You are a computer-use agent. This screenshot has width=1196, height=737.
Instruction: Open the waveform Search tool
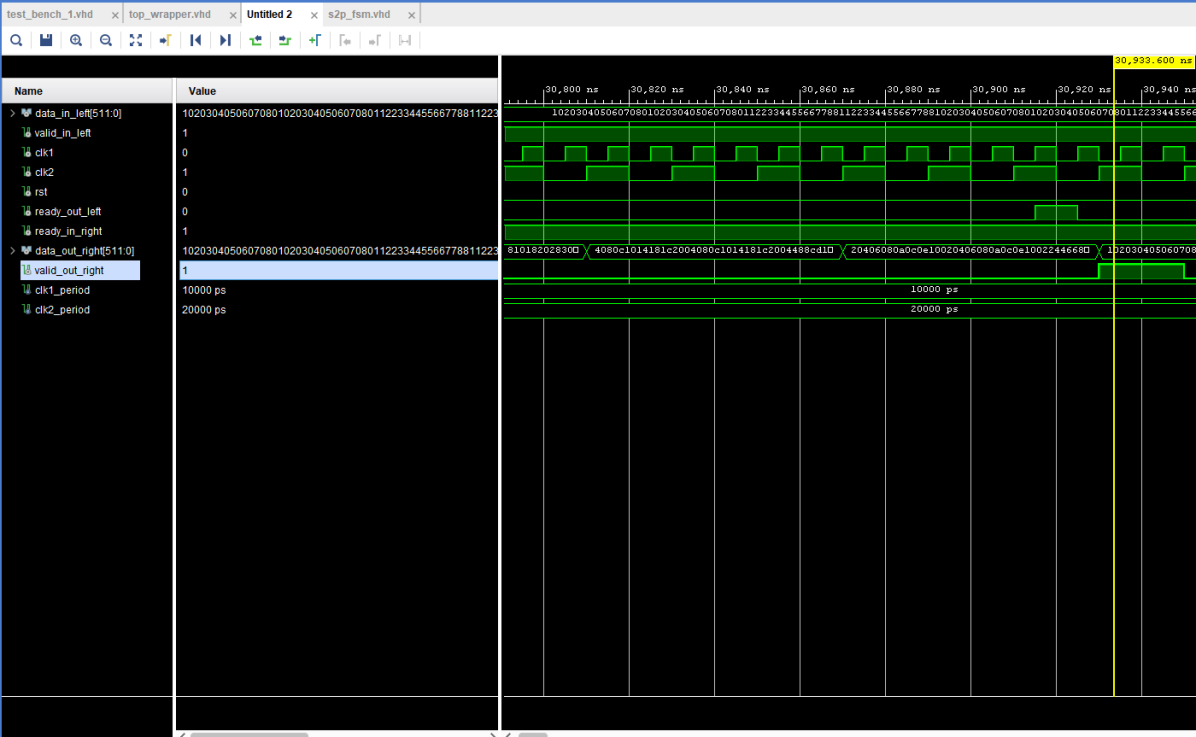[x=16, y=40]
